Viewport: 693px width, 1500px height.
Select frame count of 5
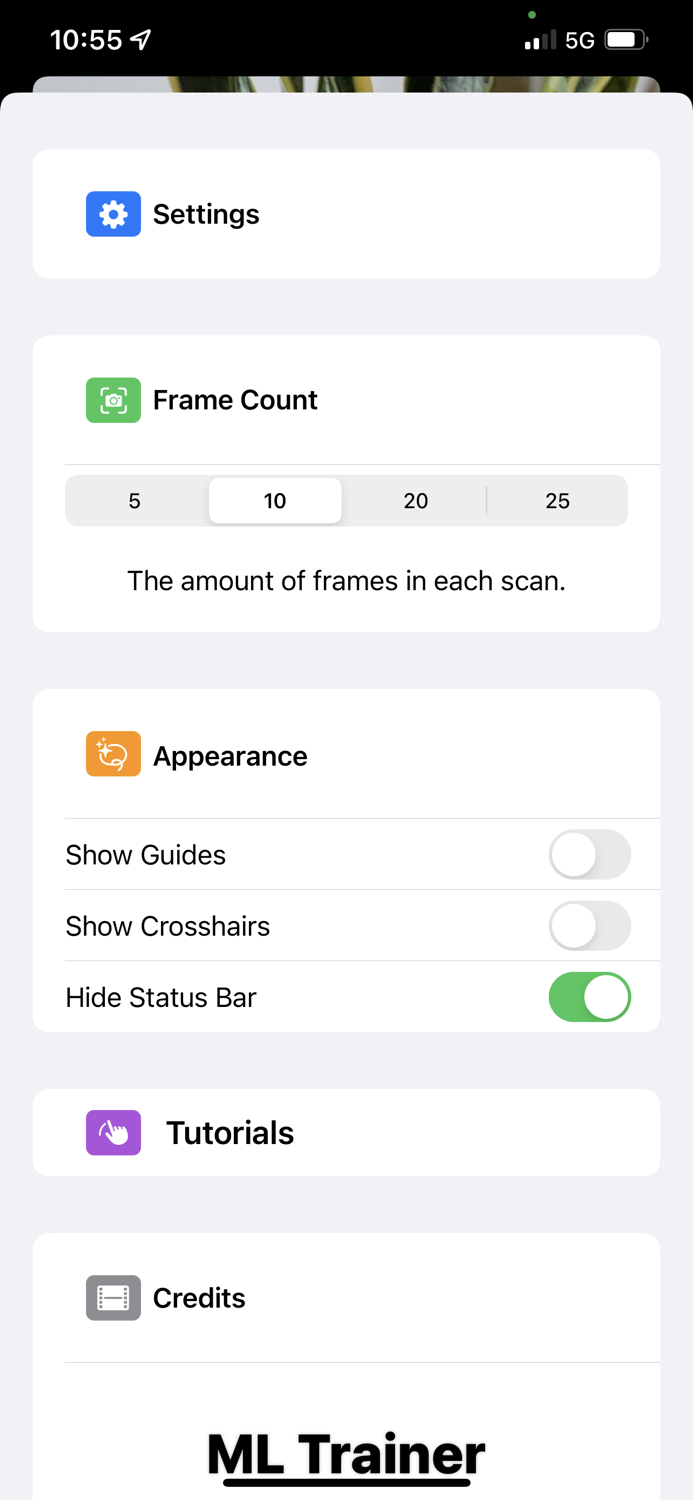[x=133, y=500]
